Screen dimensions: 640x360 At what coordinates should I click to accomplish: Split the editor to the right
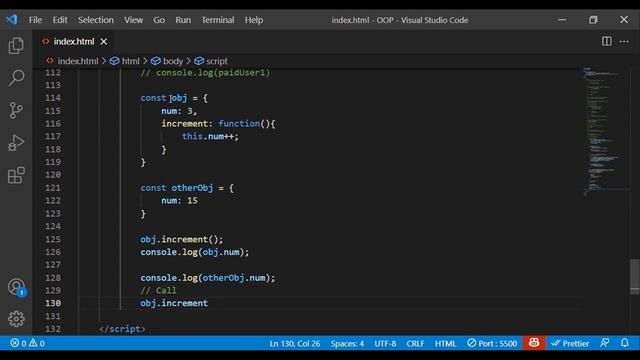(607, 41)
